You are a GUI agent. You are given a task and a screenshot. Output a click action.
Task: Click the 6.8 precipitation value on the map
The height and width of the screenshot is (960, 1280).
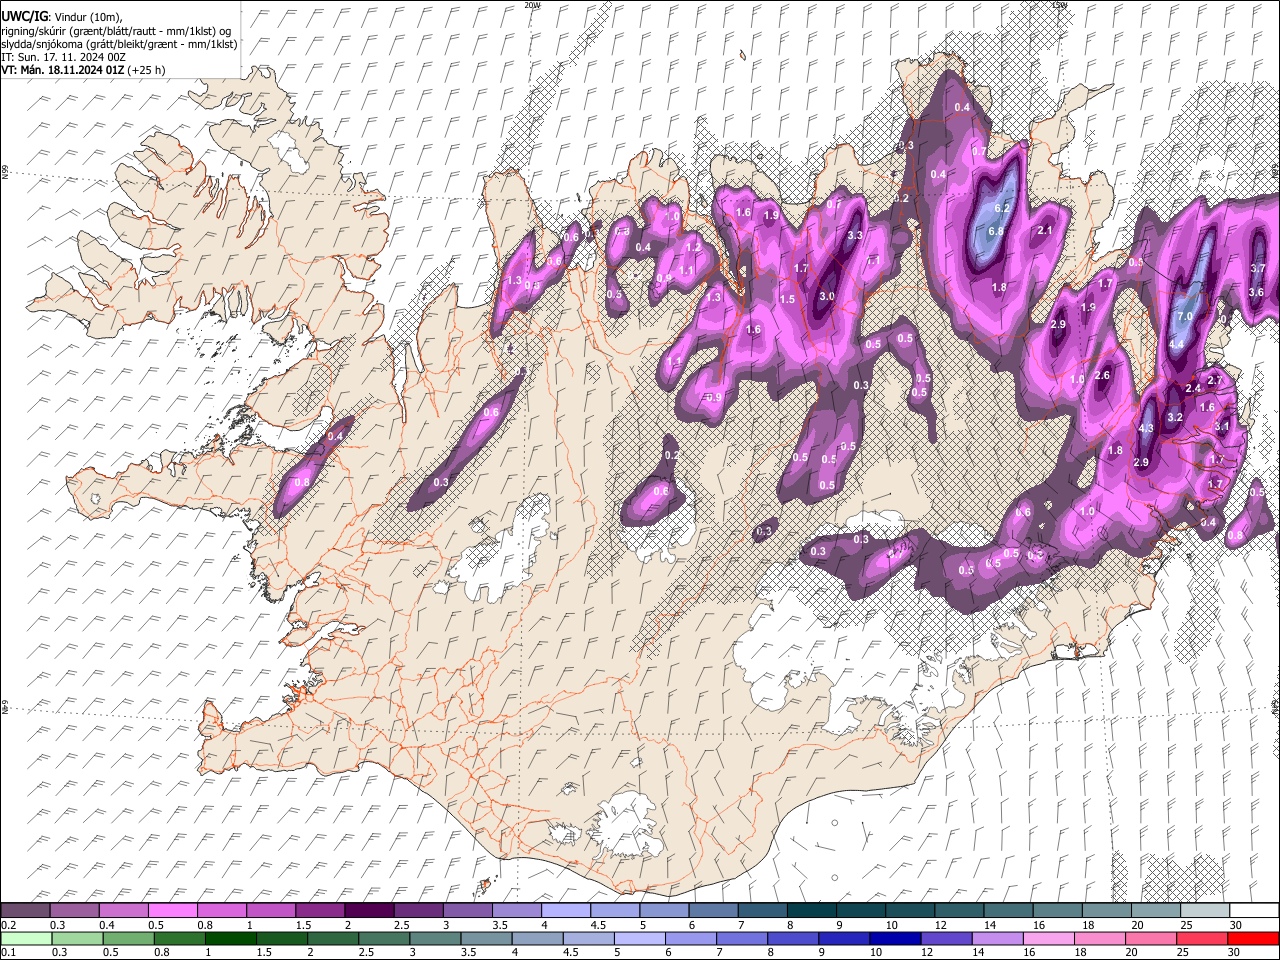coord(996,231)
